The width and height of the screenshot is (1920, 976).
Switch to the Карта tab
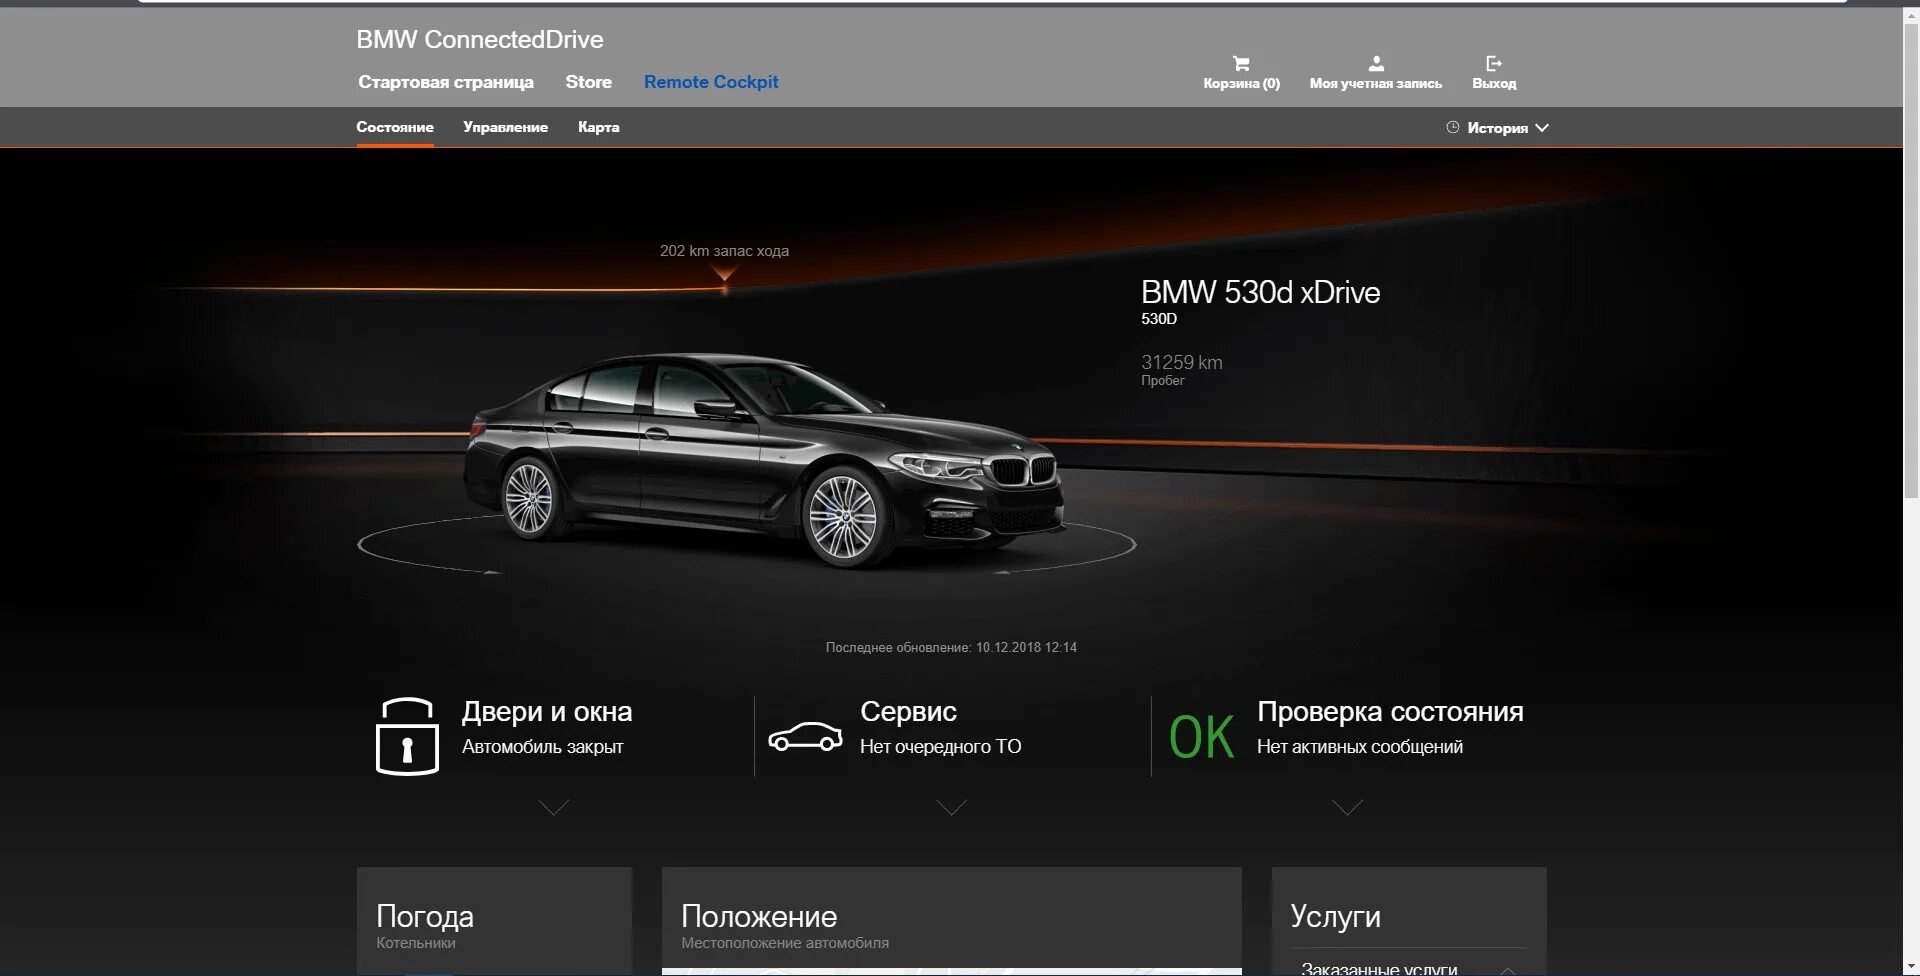click(x=598, y=127)
